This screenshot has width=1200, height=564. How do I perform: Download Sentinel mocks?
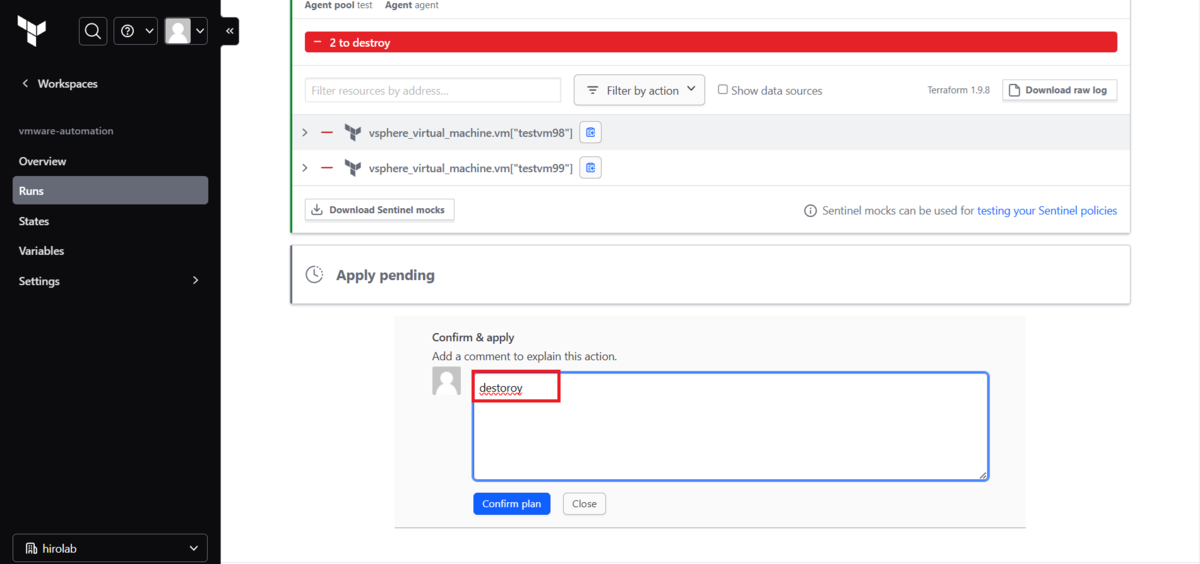[380, 210]
